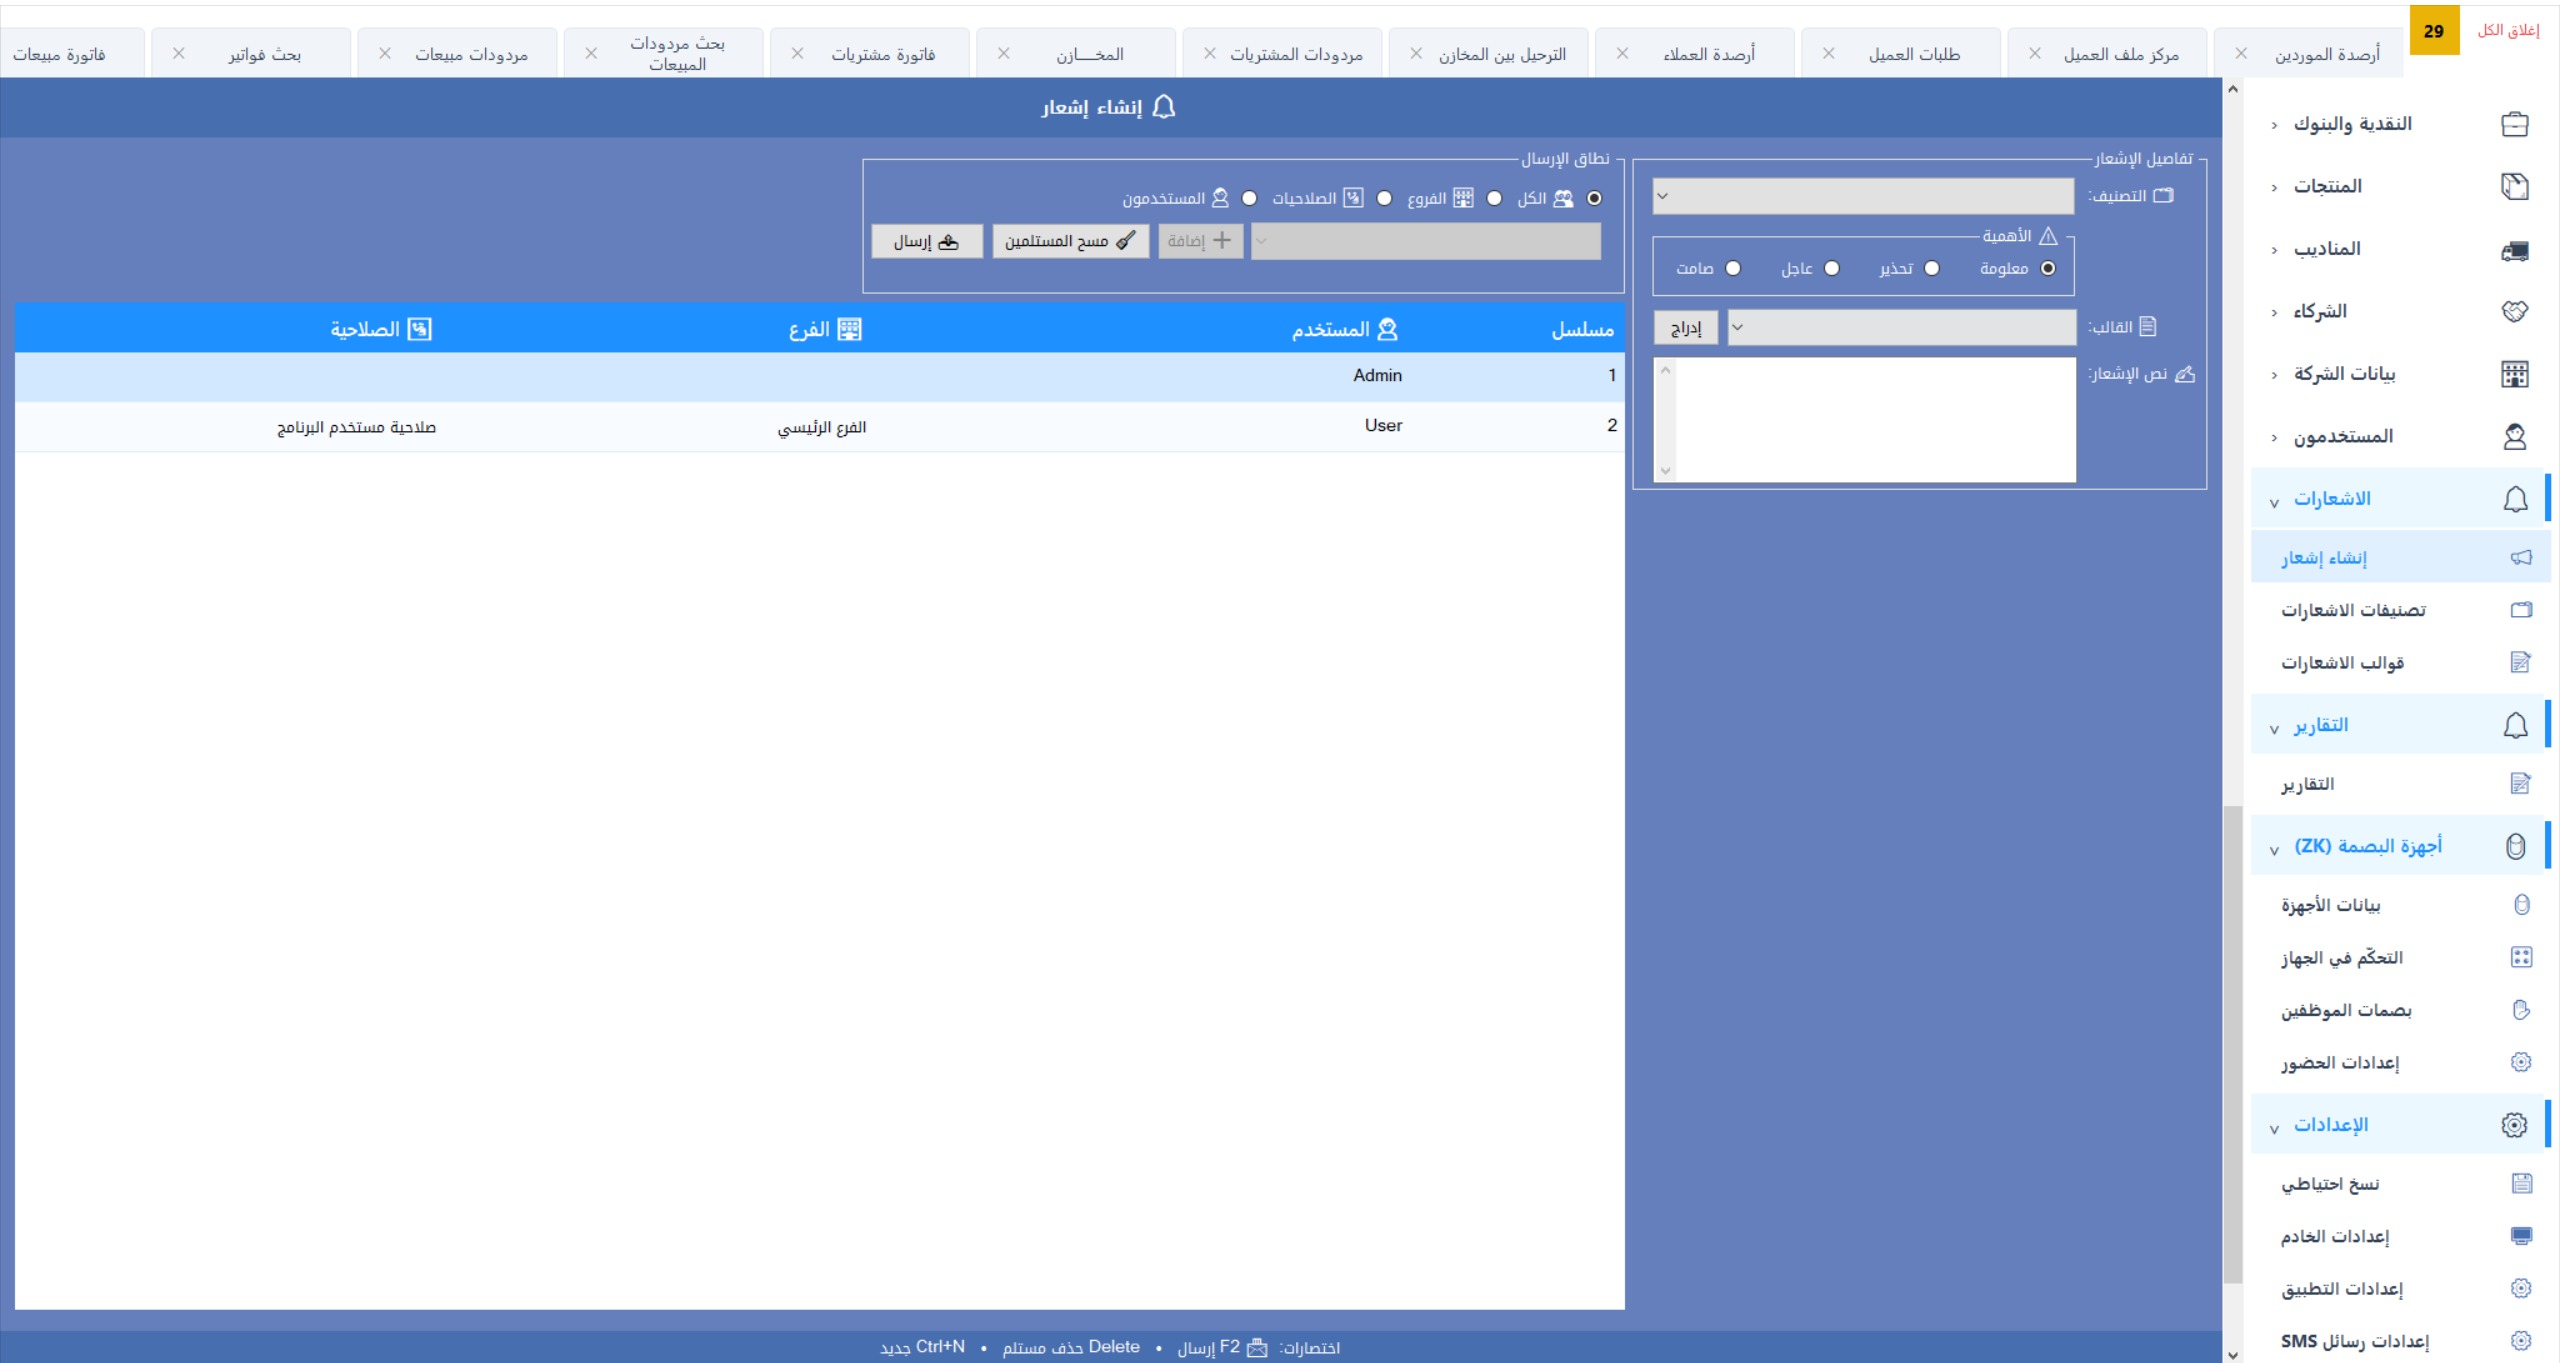Click the branch icon in الفرع column header
The height and width of the screenshot is (1363, 2560).
pyautogui.click(x=849, y=329)
